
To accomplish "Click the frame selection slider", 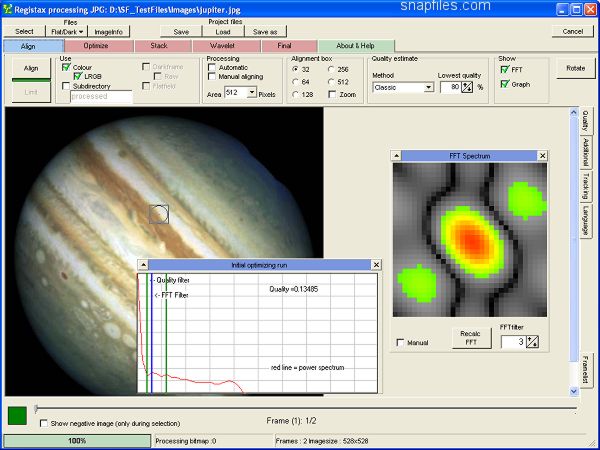I will (37, 408).
